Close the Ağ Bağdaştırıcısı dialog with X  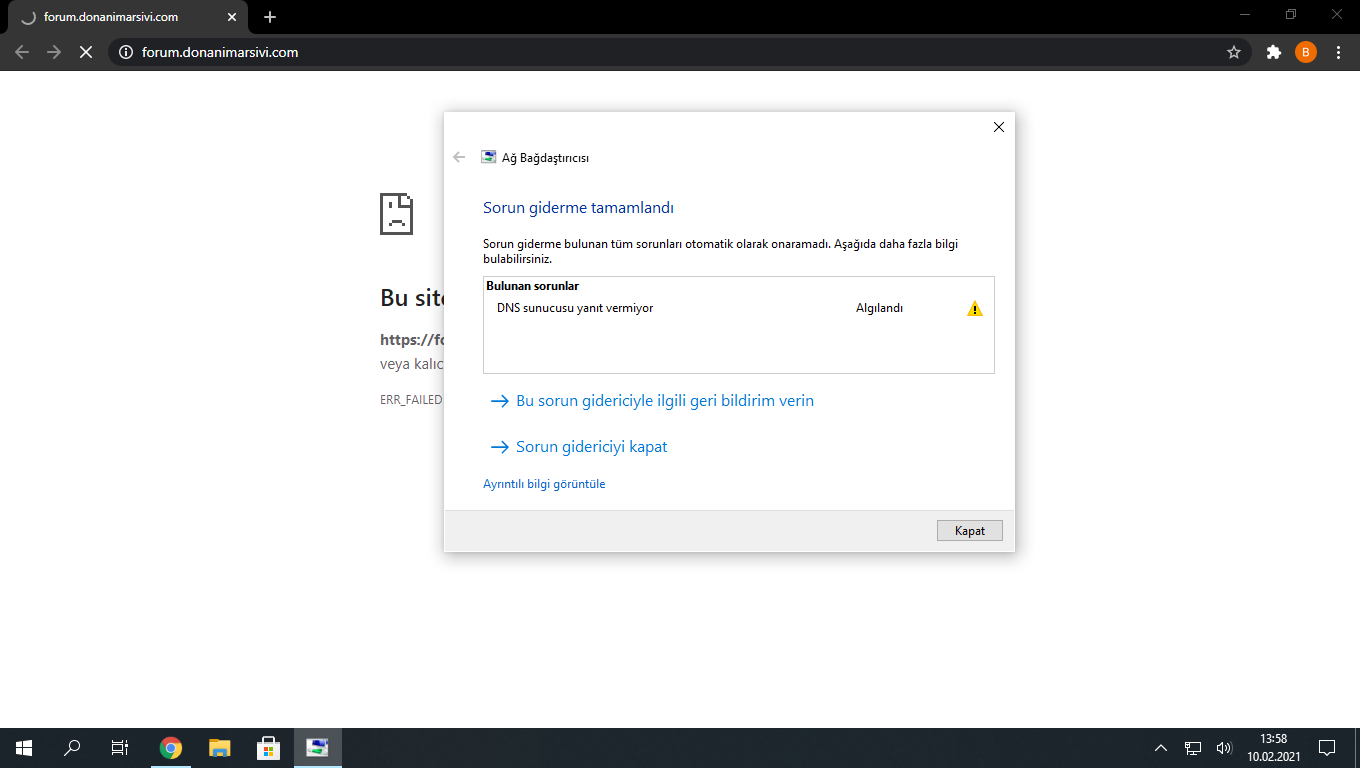pos(998,127)
